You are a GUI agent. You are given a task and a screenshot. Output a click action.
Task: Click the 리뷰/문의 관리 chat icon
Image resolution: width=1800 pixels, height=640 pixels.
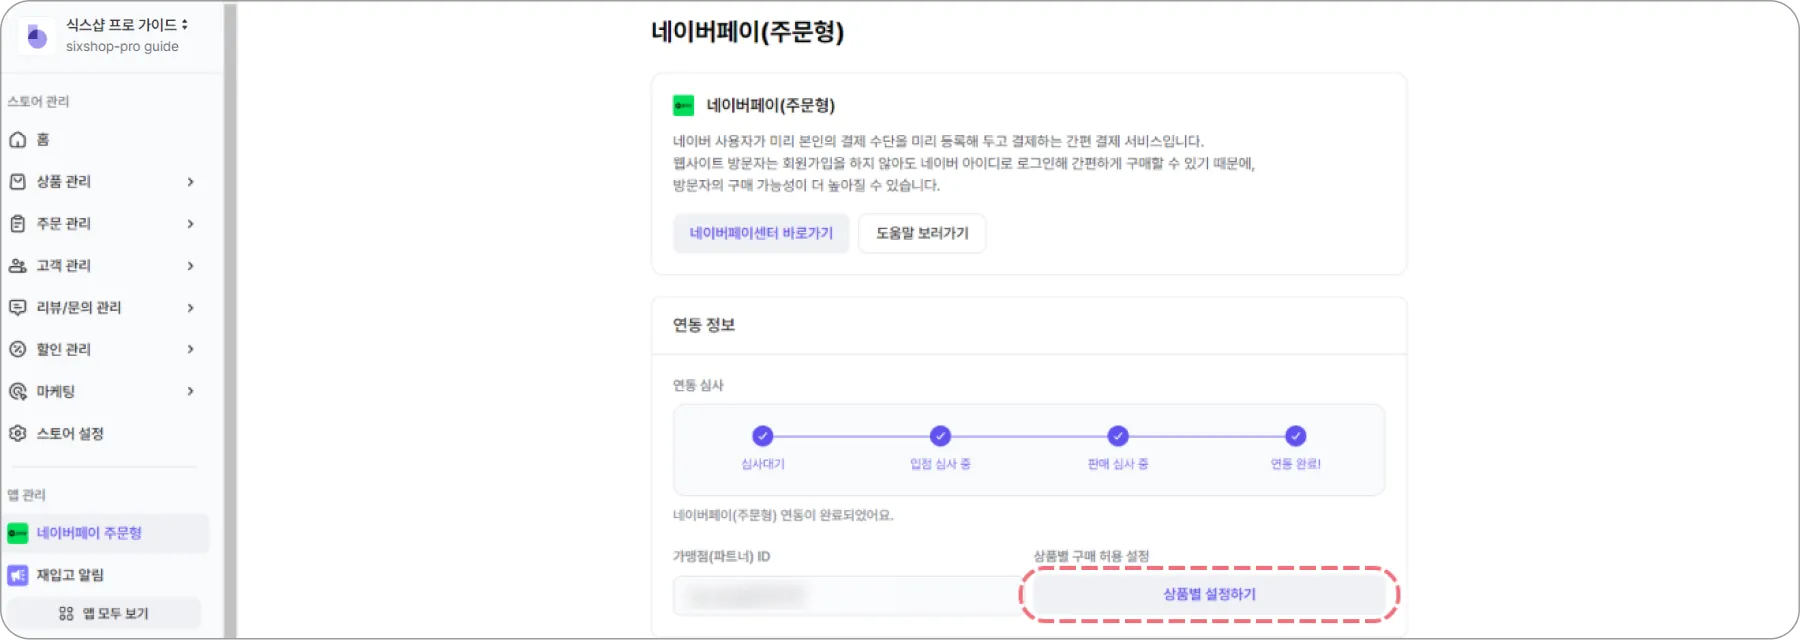17,308
